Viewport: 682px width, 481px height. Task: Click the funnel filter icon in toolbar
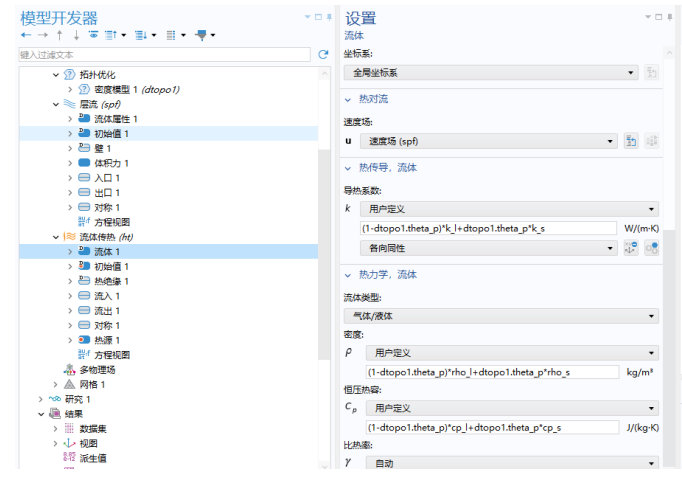pyautogui.click(x=201, y=35)
